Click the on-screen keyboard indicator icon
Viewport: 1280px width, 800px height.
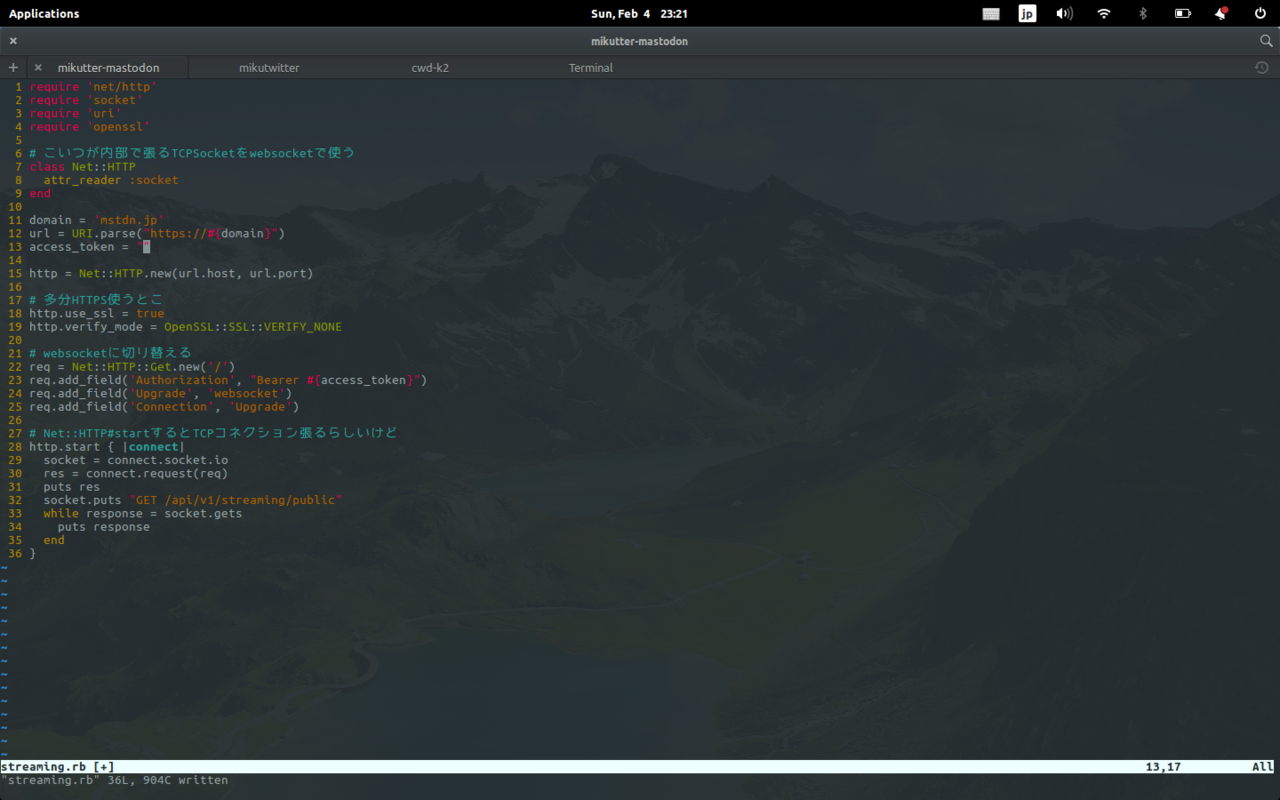point(991,14)
